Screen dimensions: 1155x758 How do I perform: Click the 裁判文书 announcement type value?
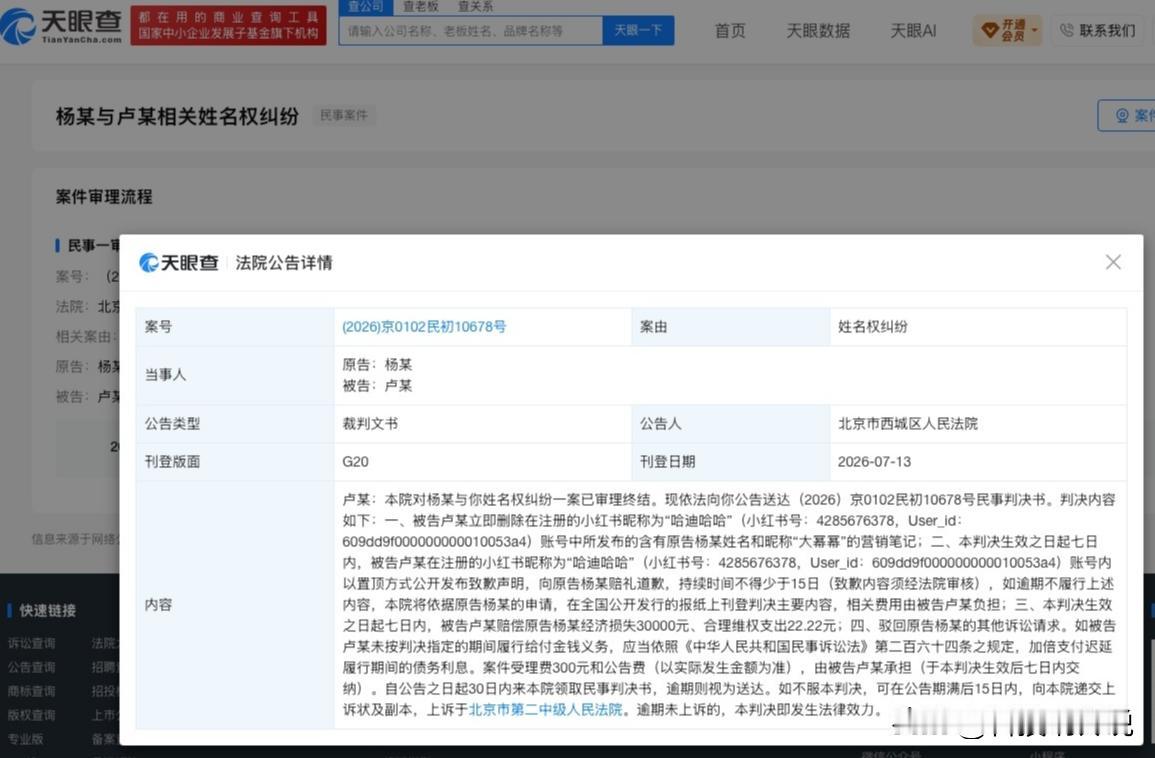click(x=370, y=424)
